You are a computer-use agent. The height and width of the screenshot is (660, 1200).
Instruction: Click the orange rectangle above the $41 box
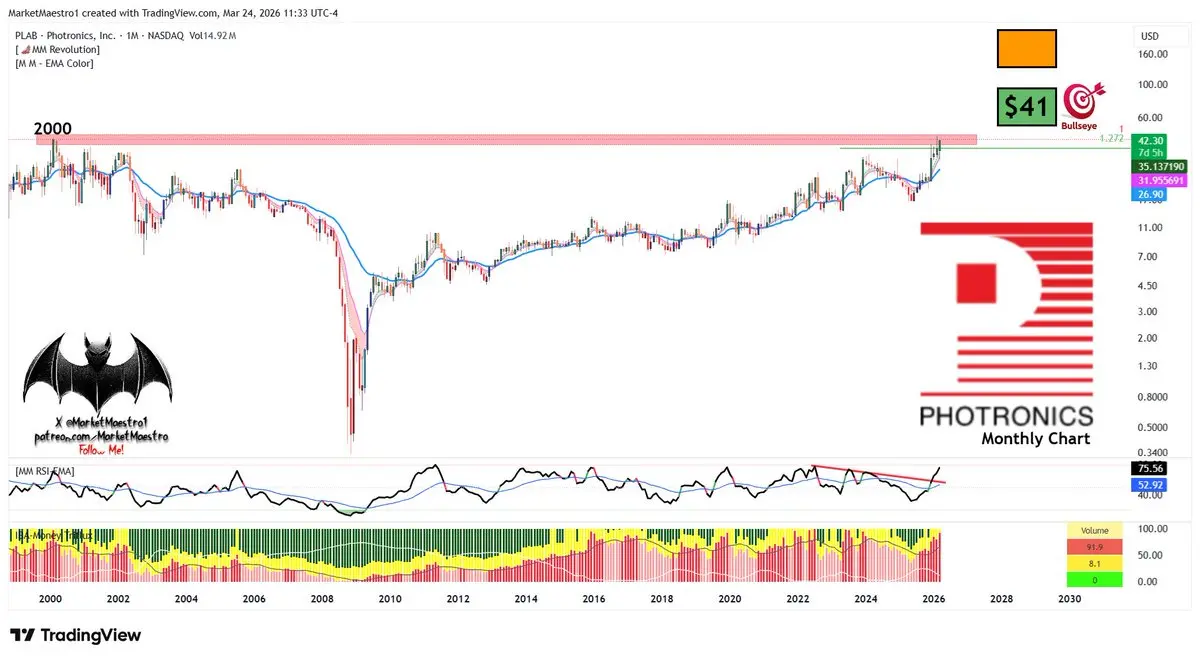pos(1027,48)
